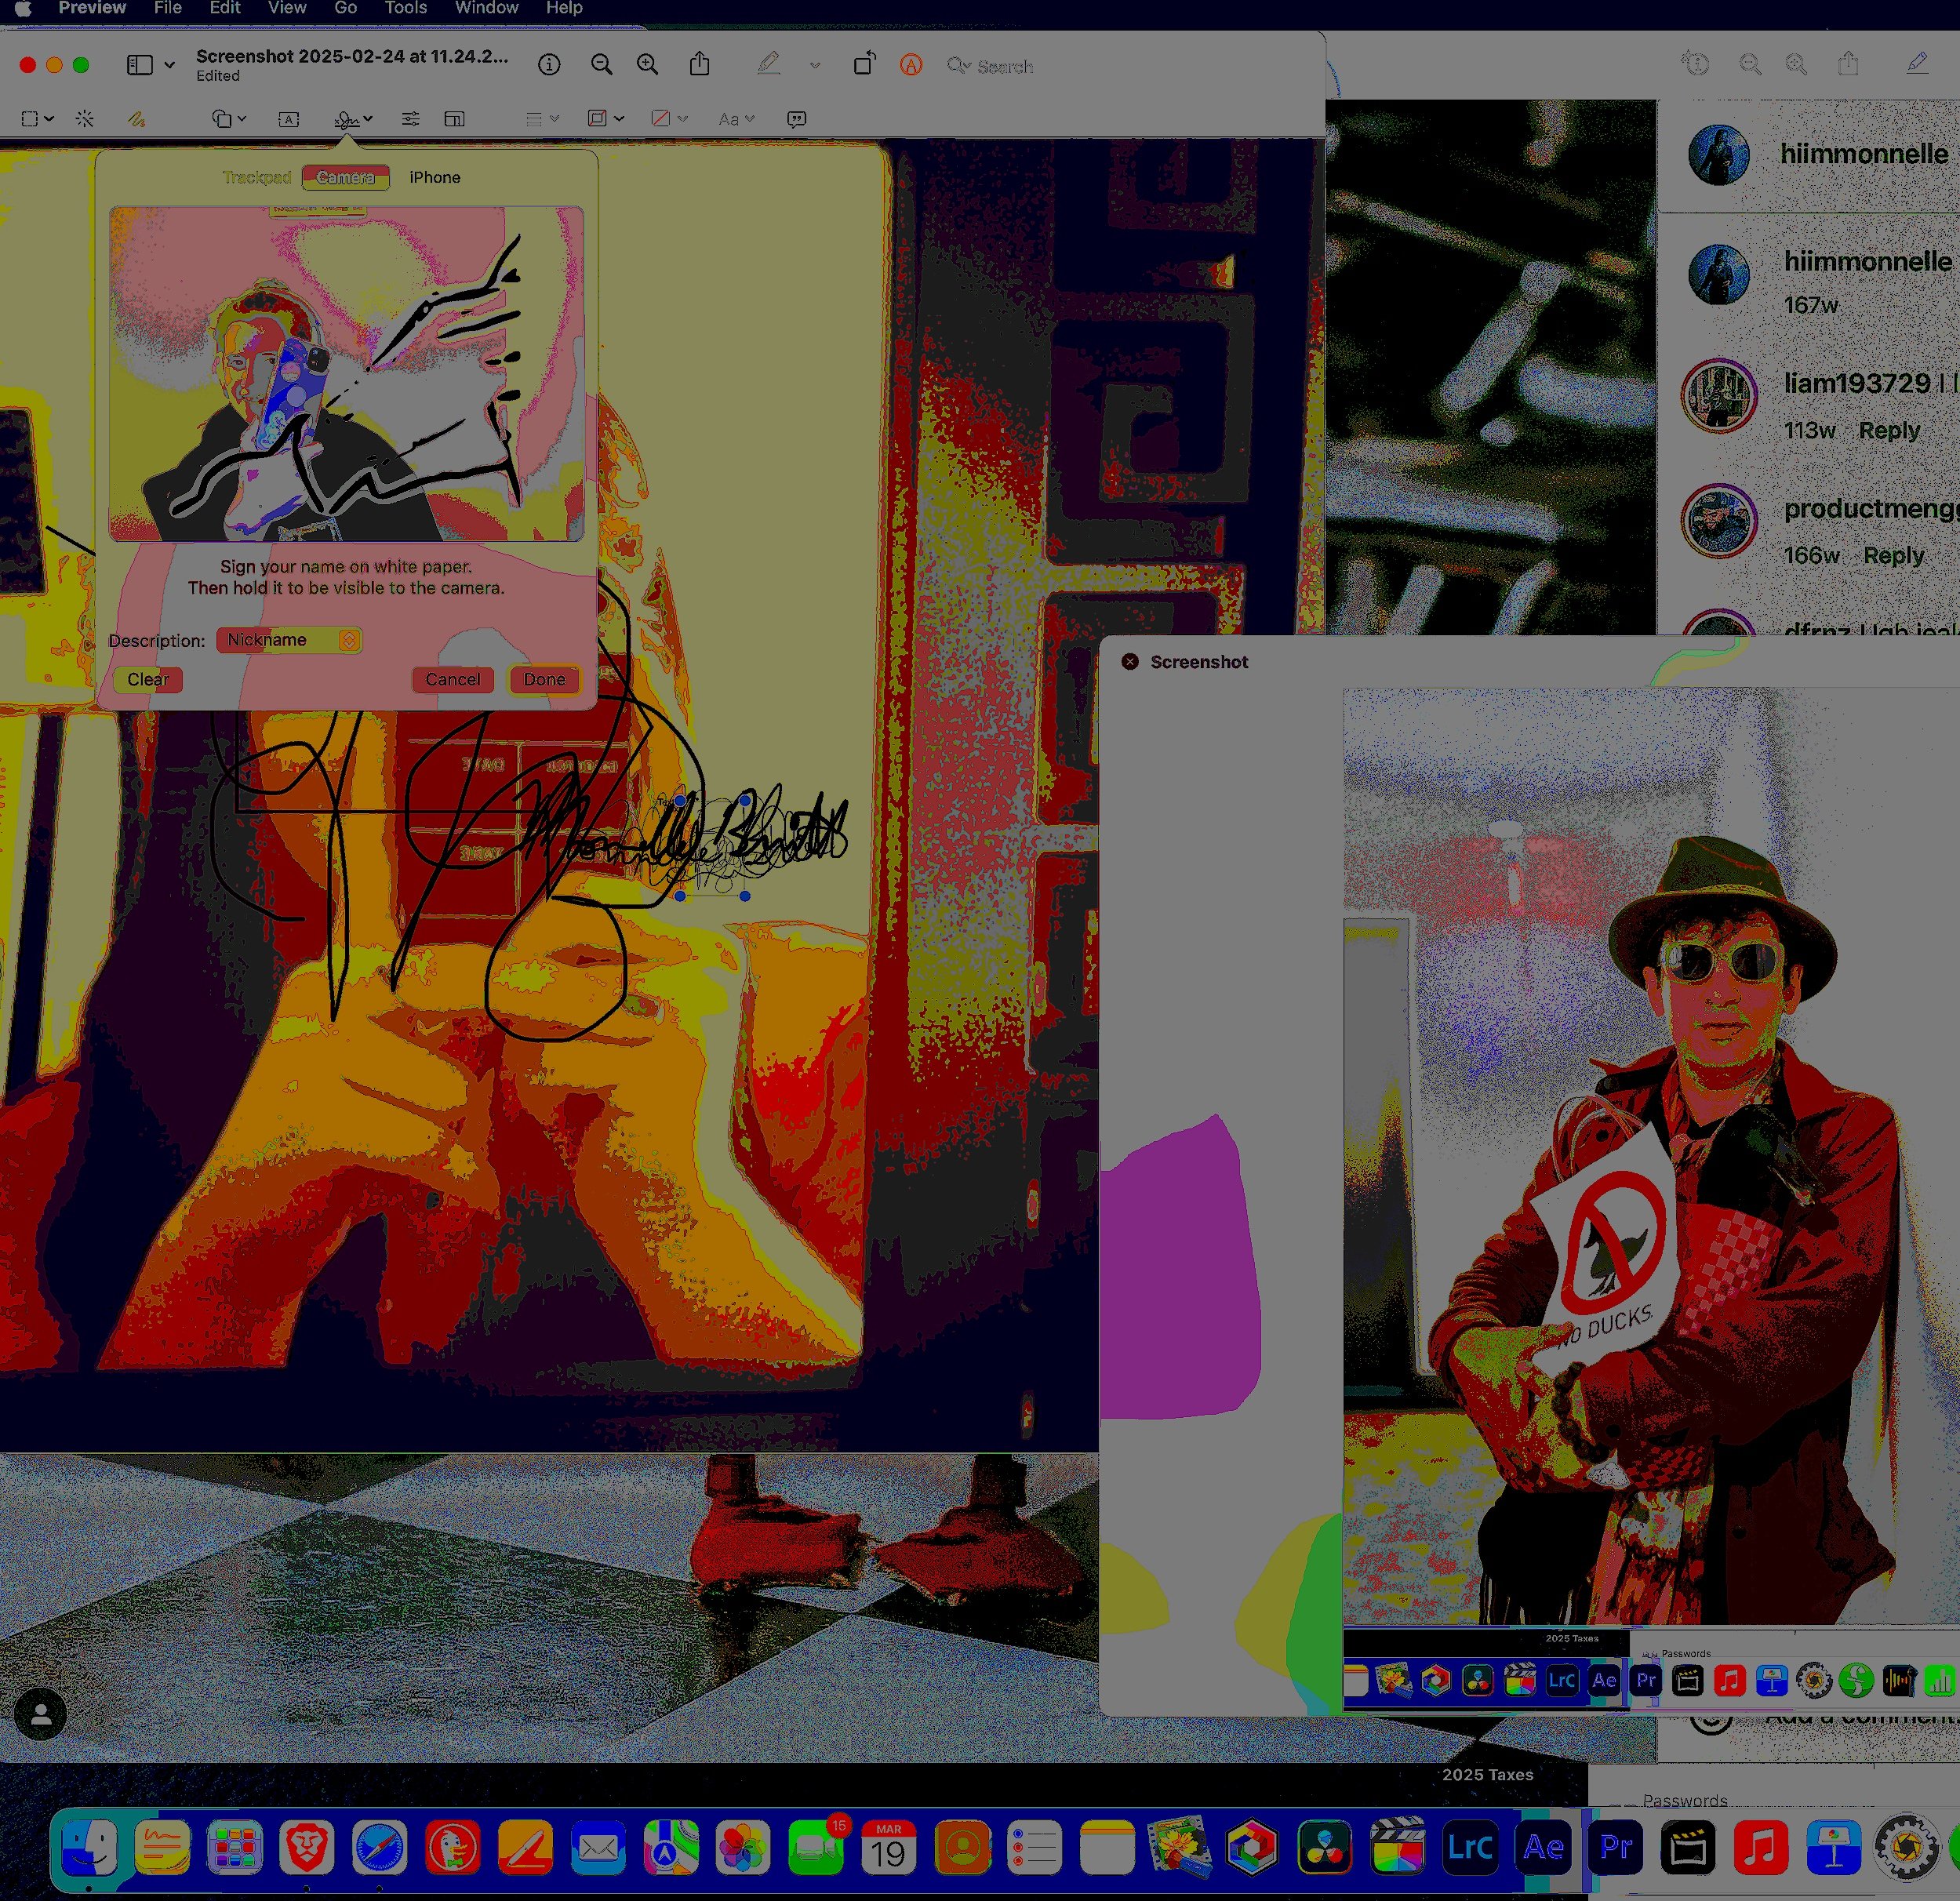Rotate the image with Rotate icon
This screenshot has height=1901, width=1960.
click(864, 65)
